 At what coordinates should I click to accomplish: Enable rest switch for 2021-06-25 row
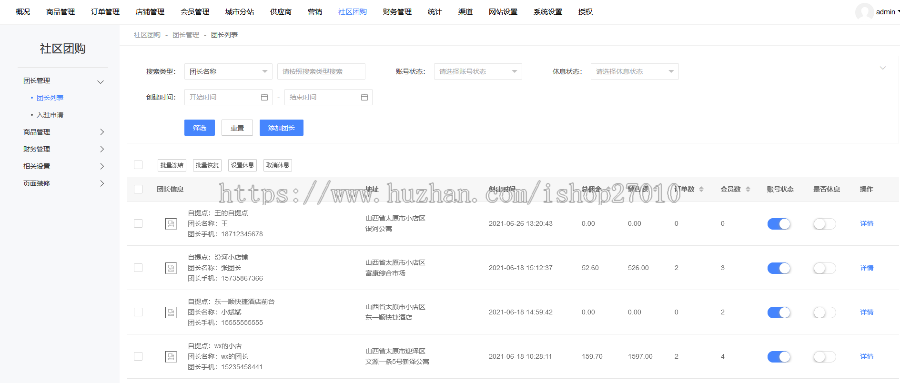(x=824, y=223)
